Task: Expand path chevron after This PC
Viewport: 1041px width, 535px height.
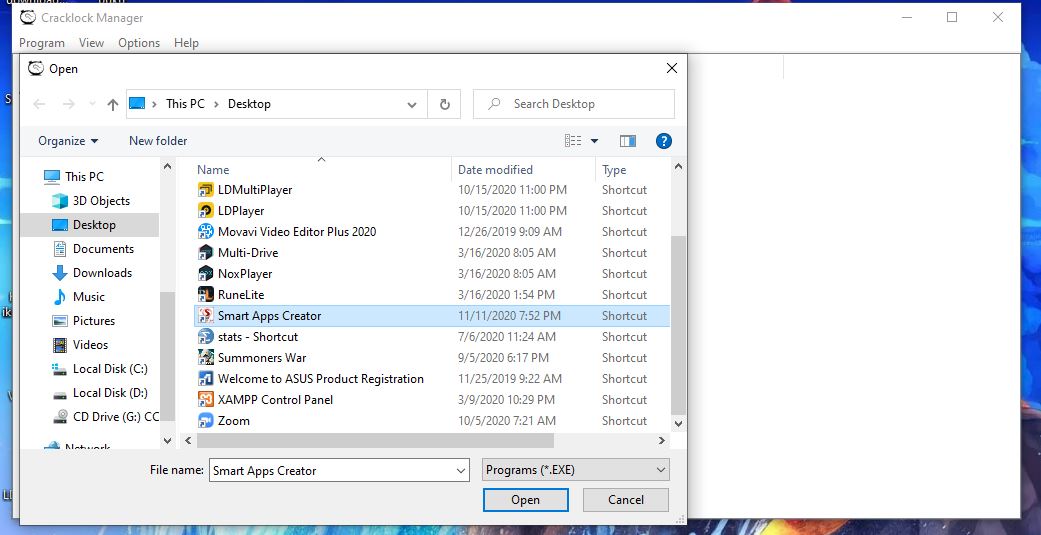Action: [216, 104]
